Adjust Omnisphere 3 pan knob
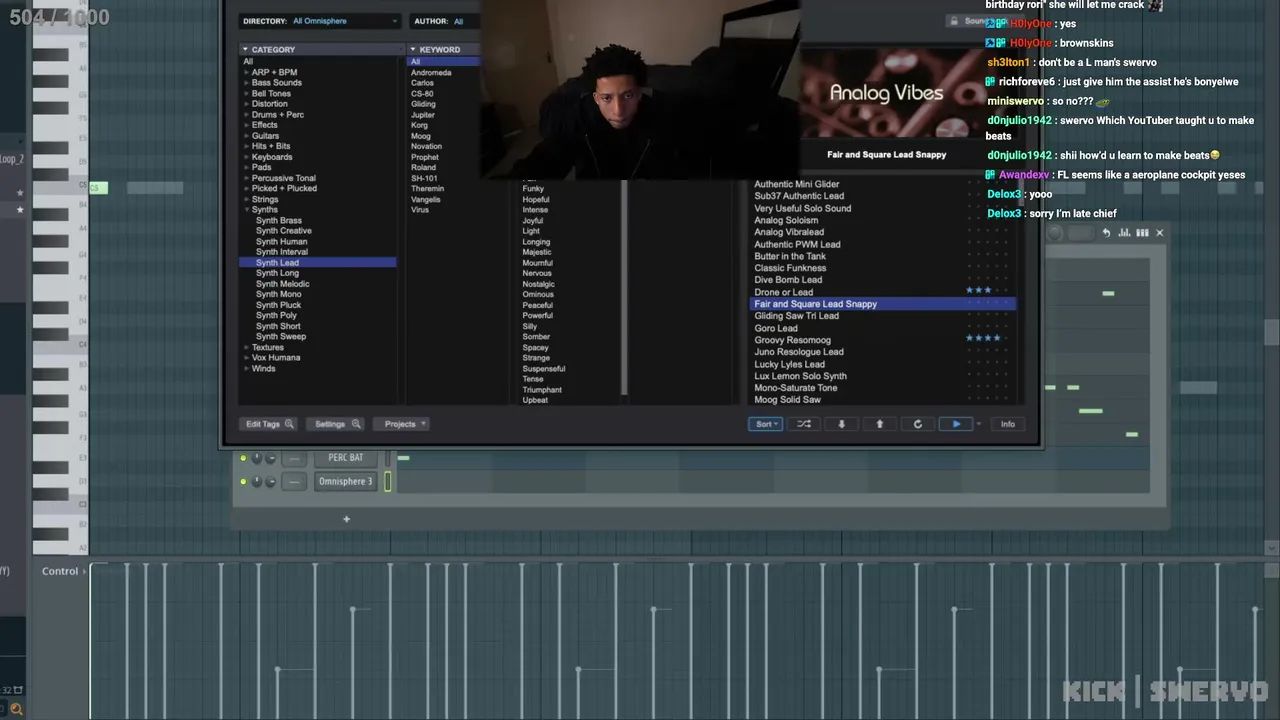This screenshot has height=720, width=1280. point(257,482)
